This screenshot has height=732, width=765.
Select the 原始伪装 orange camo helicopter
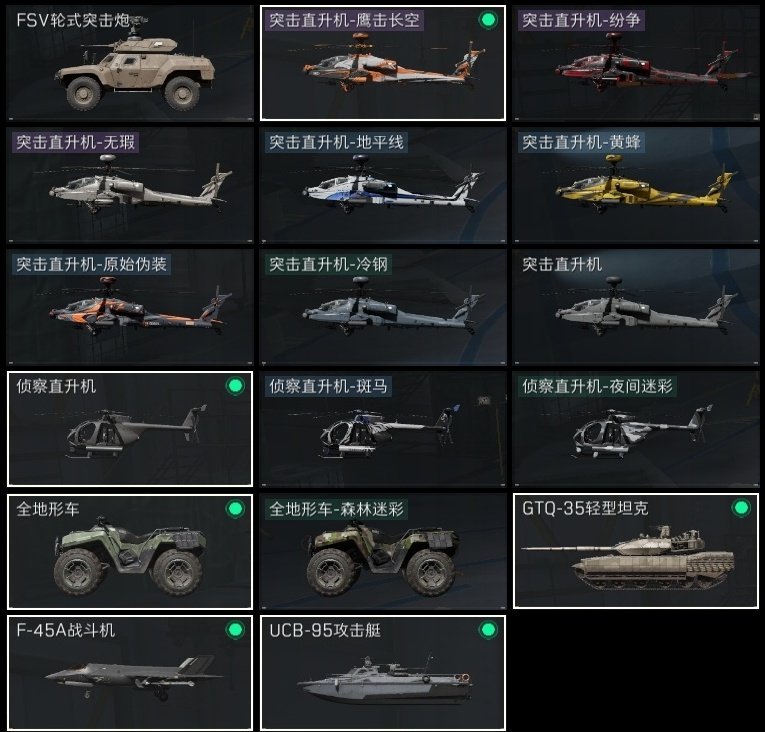[x=130, y=307]
